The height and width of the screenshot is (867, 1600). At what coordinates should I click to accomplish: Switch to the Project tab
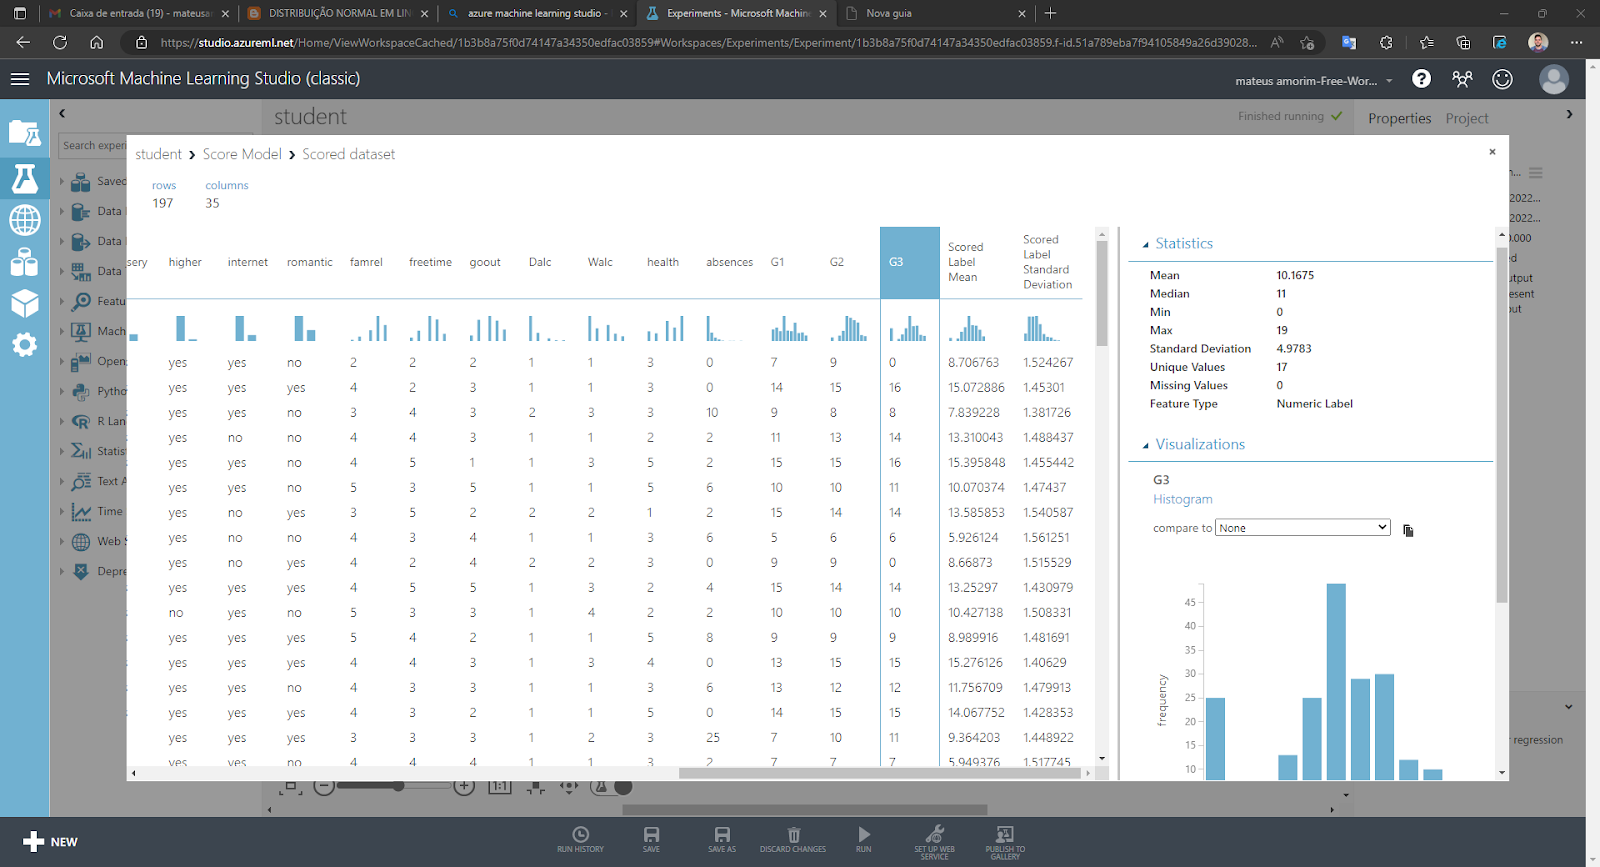tap(1466, 118)
